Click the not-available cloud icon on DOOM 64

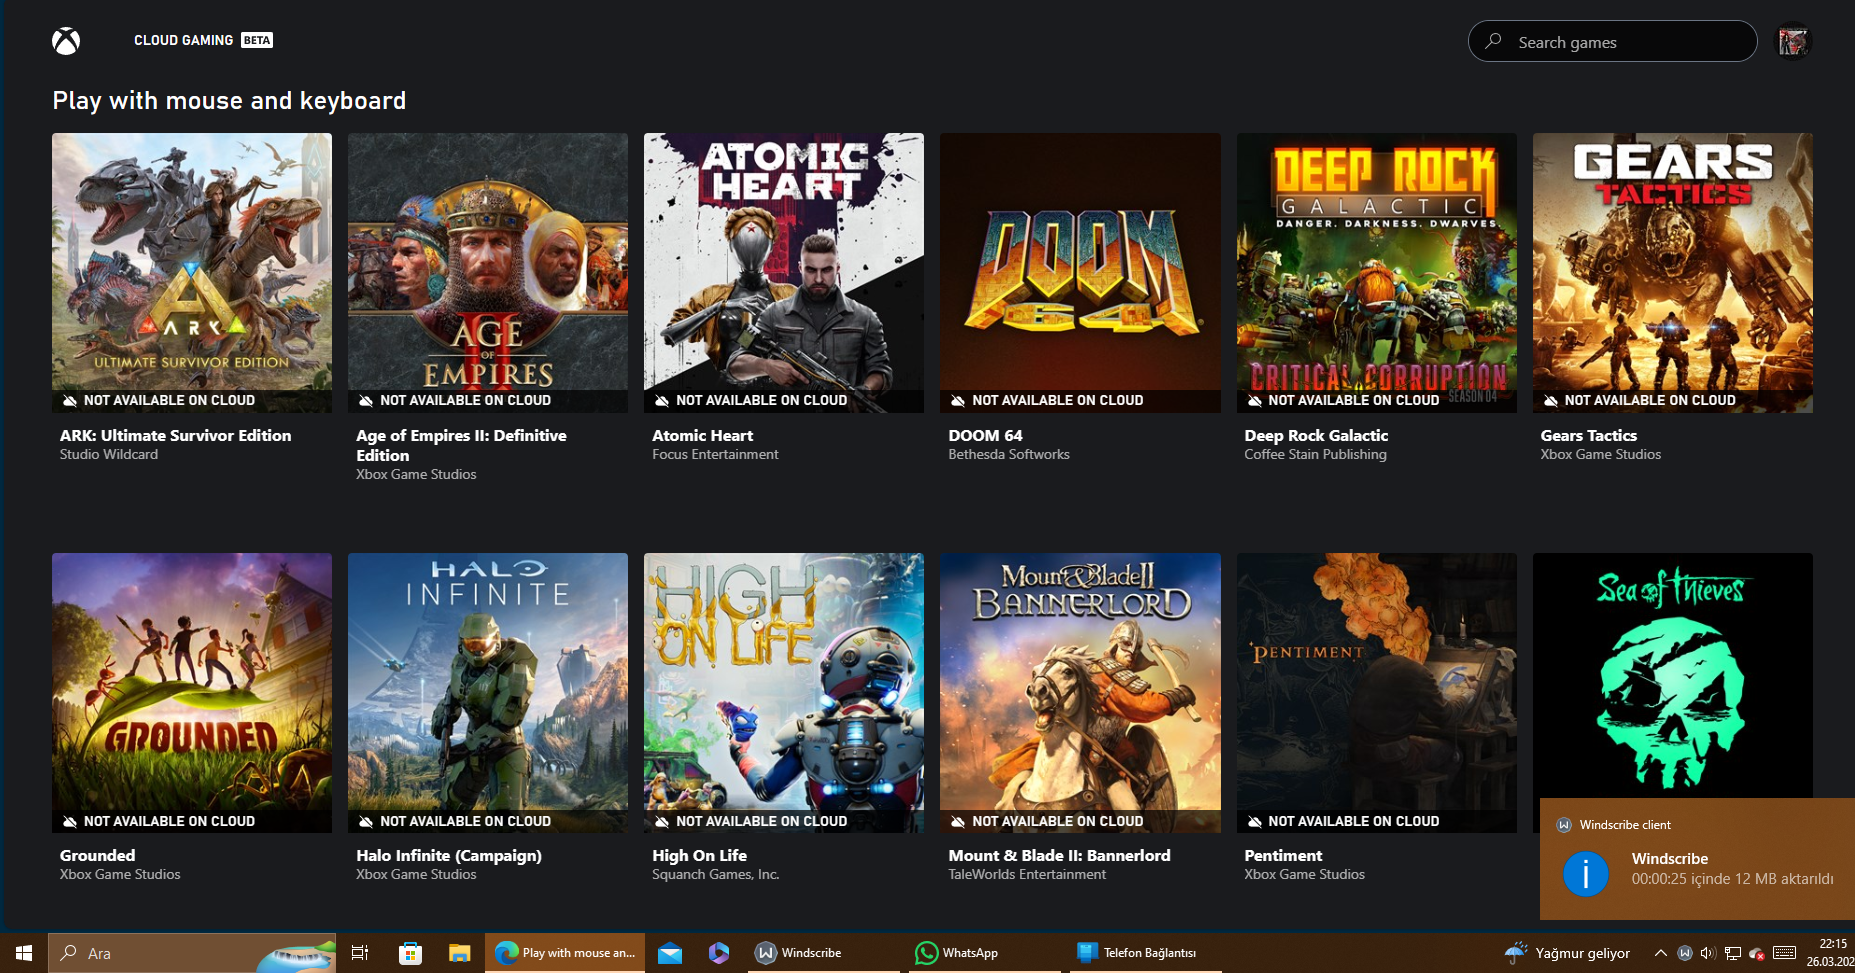tap(958, 400)
